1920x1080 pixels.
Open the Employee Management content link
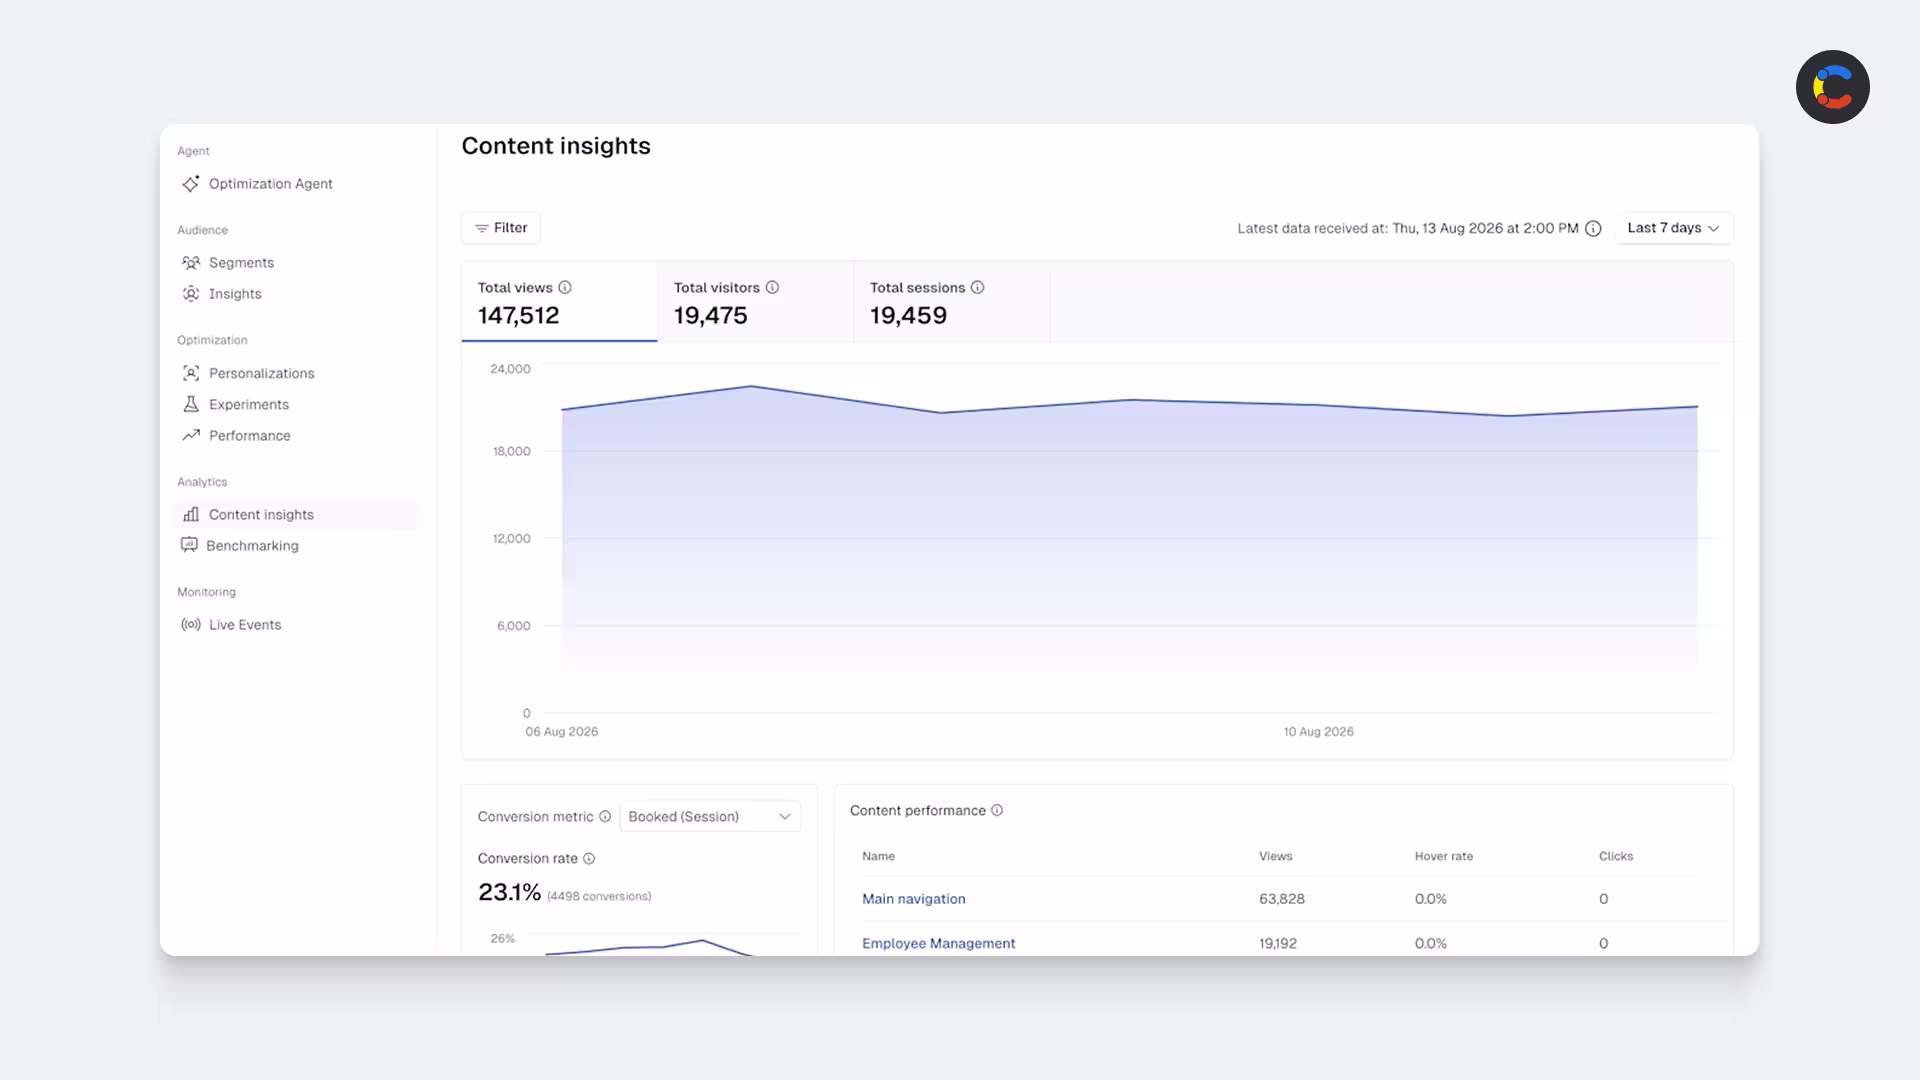tap(938, 943)
